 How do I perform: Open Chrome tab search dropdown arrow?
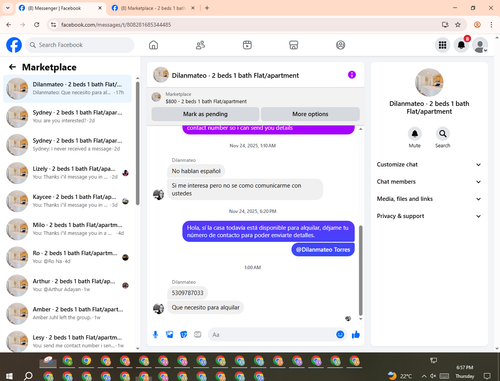click(x=8, y=8)
